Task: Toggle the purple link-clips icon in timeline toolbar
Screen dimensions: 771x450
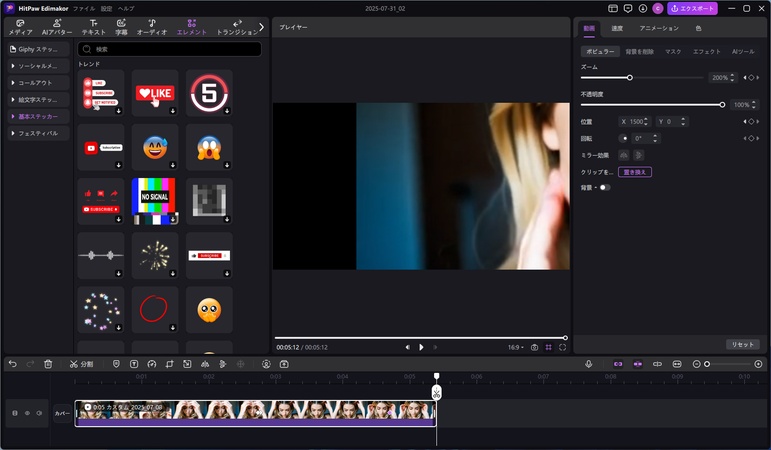Action: pyautogui.click(x=618, y=364)
